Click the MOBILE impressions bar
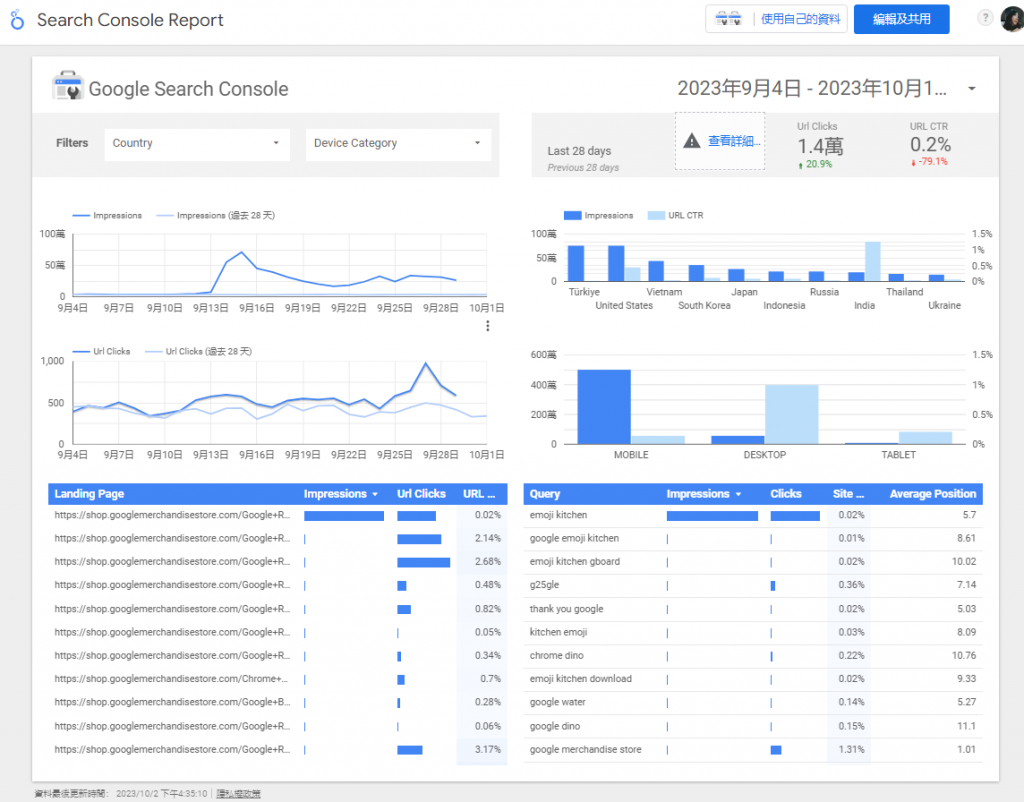This screenshot has width=1024, height=802. [604, 407]
